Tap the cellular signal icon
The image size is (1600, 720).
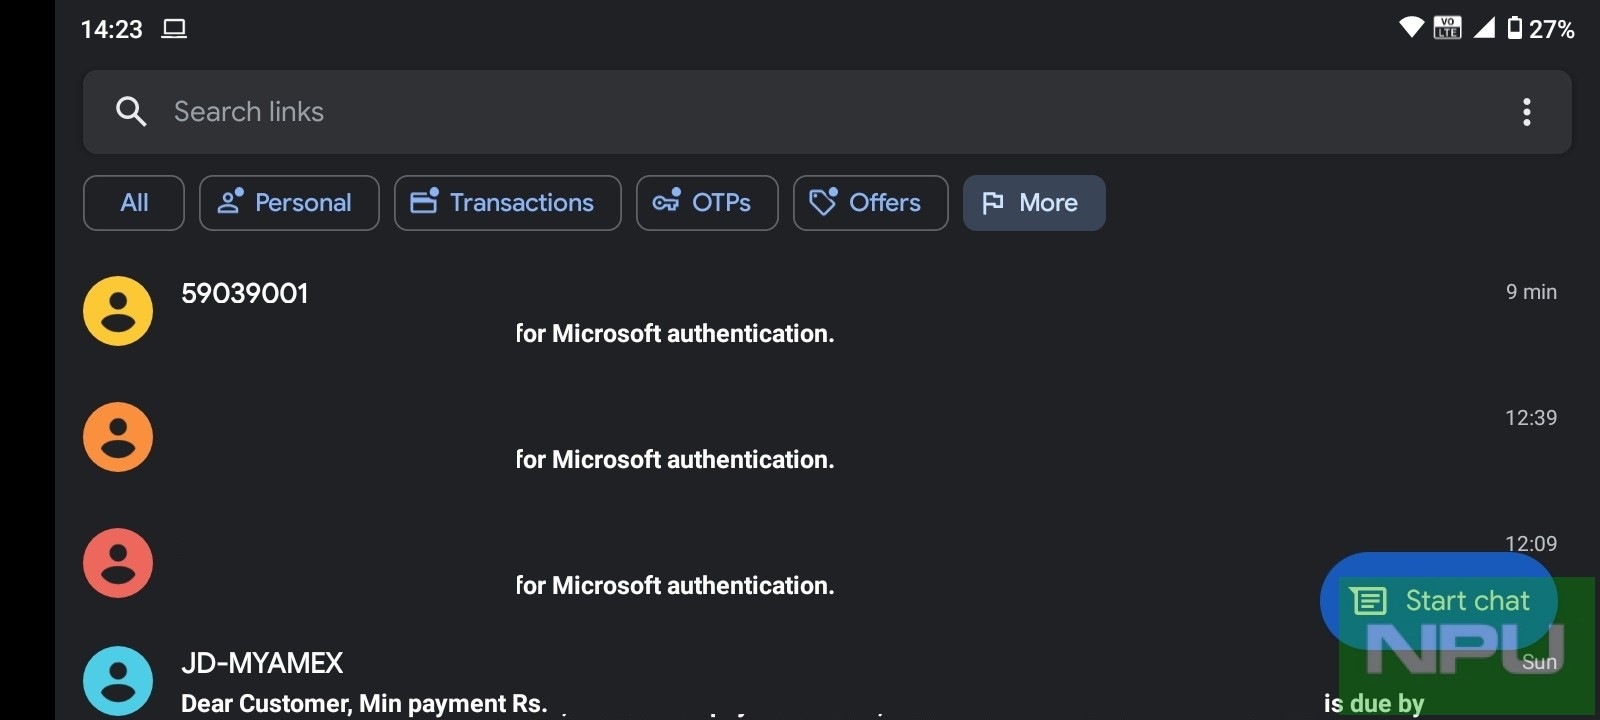pos(1484,28)
